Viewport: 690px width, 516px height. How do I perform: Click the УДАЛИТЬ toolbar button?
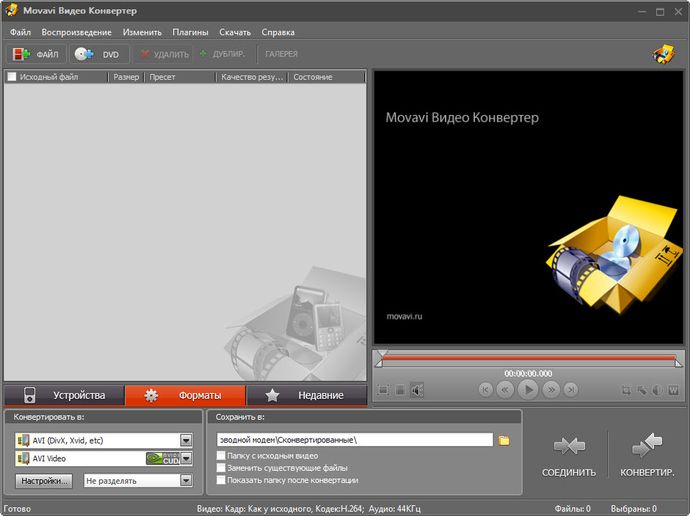coord(164,54)
